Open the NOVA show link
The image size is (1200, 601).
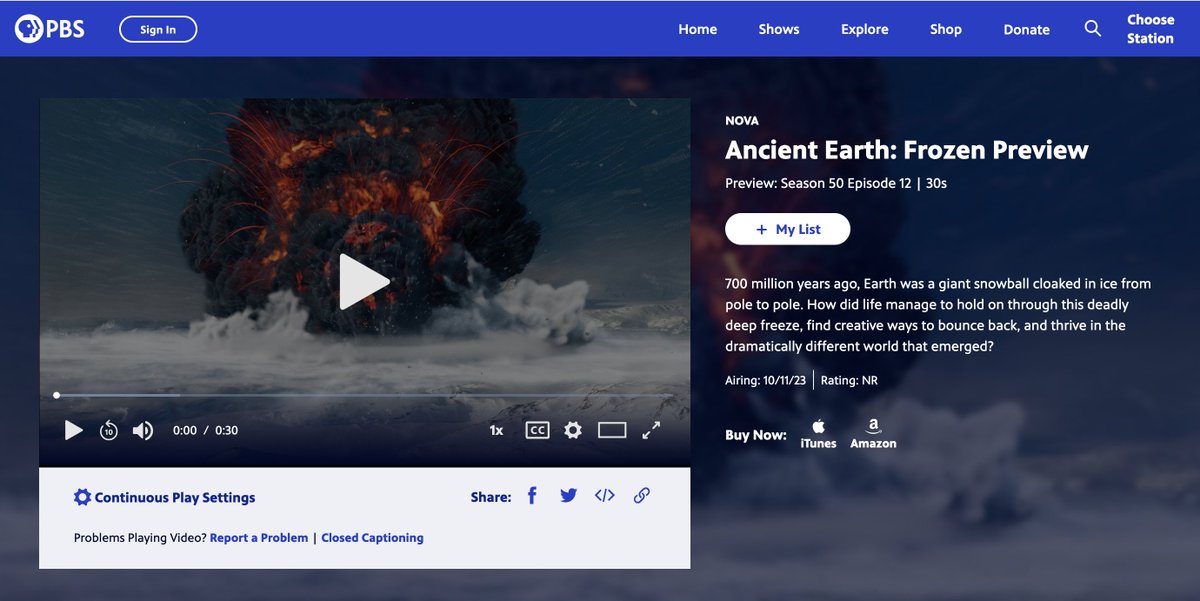click(x=742, y=121)
